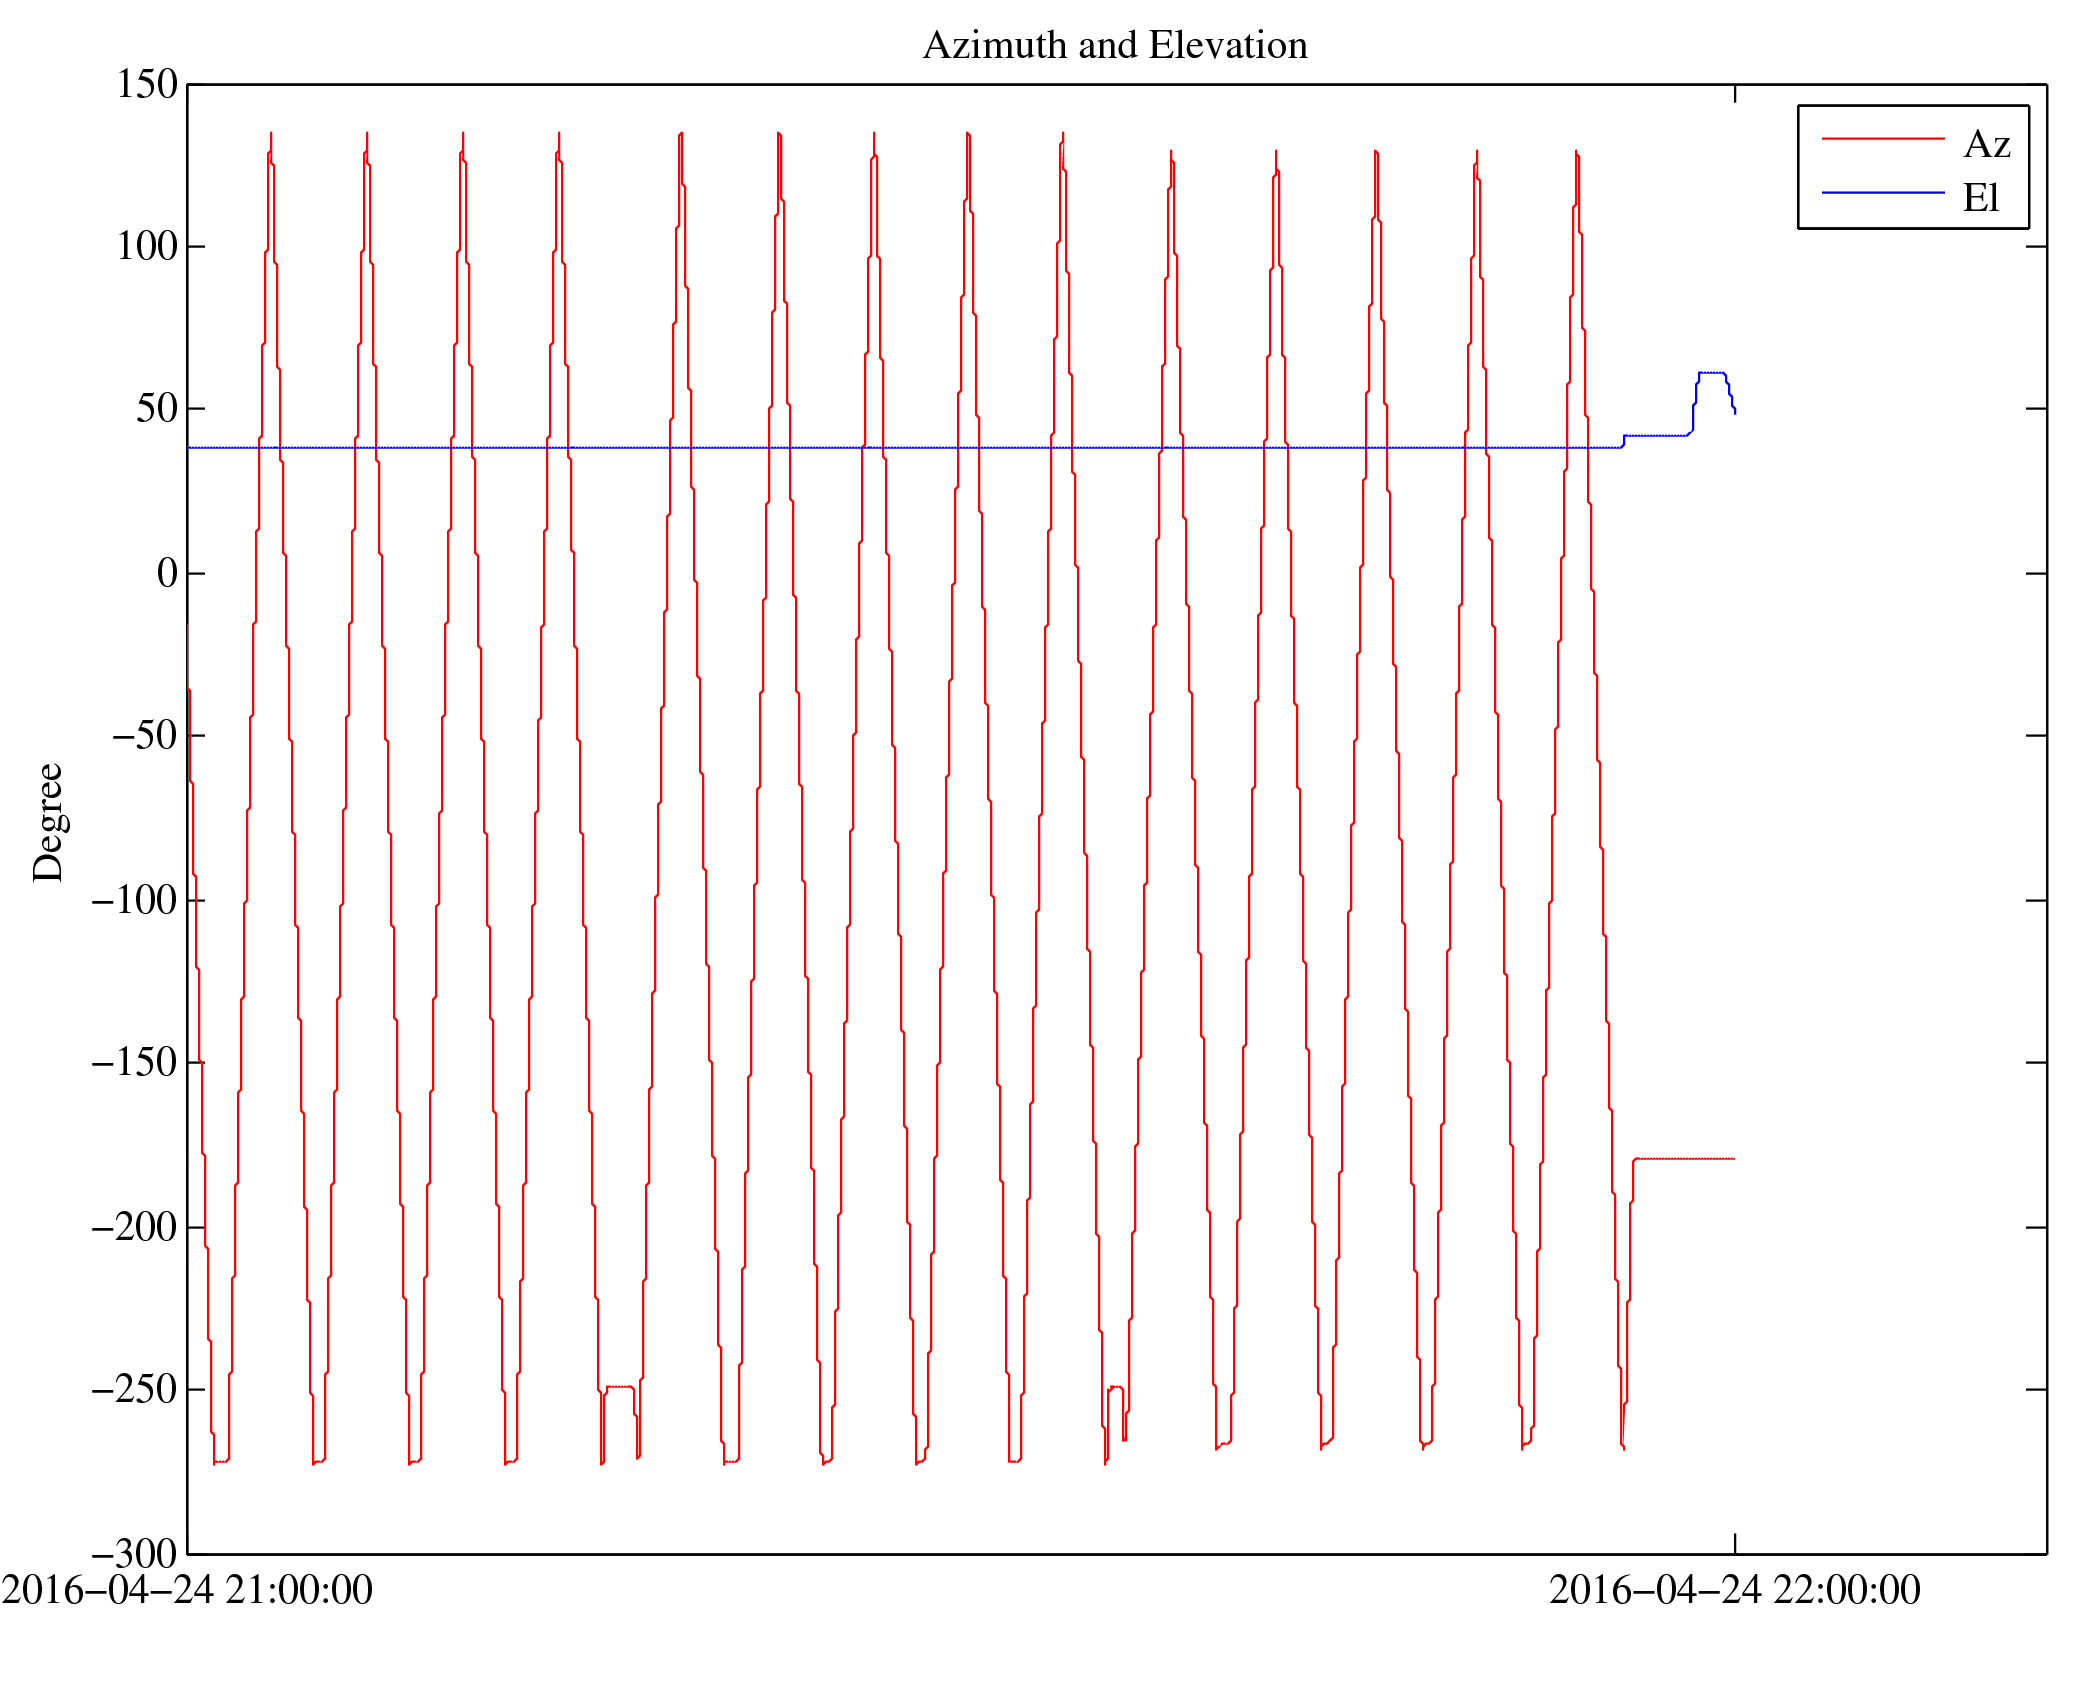Select the red Az line sample in legend

coord(1882,139)
